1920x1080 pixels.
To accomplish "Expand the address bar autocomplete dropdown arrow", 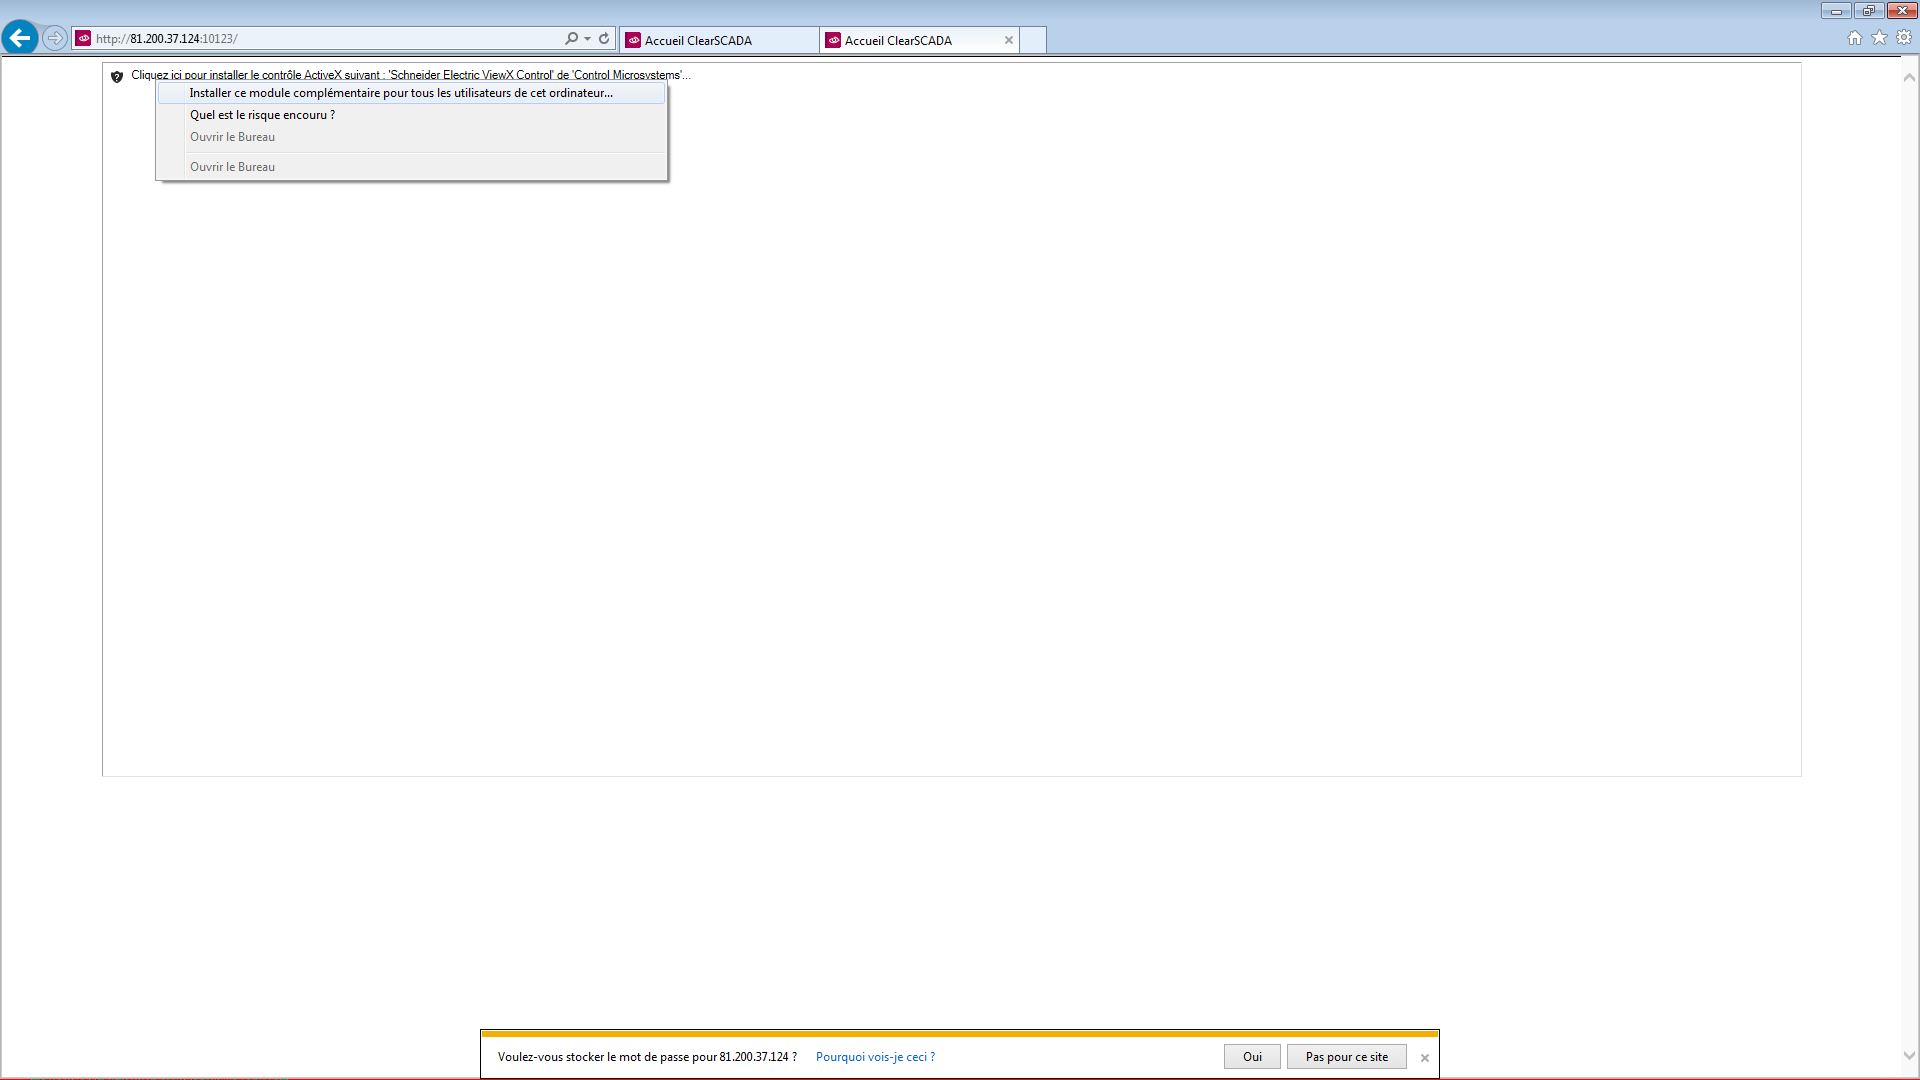I will pos(588,38).
